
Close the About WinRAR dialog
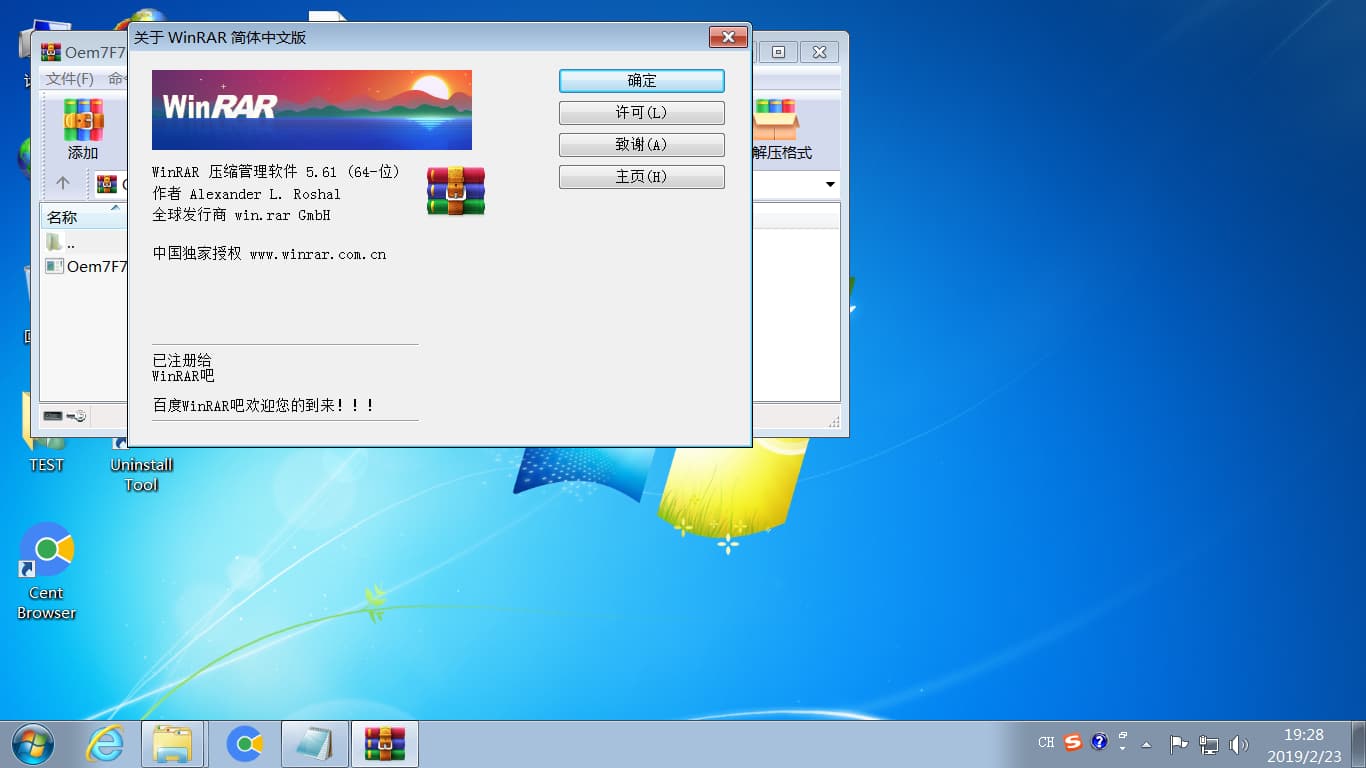click(728, 38)
